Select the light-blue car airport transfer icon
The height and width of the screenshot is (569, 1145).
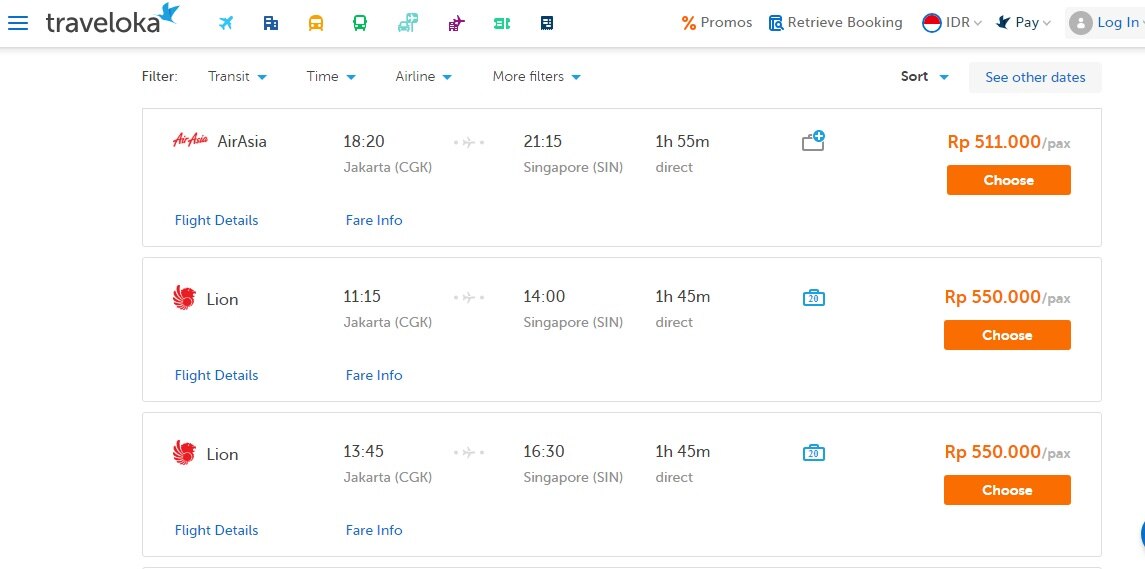pyautogui.click(x=407, y=23)
